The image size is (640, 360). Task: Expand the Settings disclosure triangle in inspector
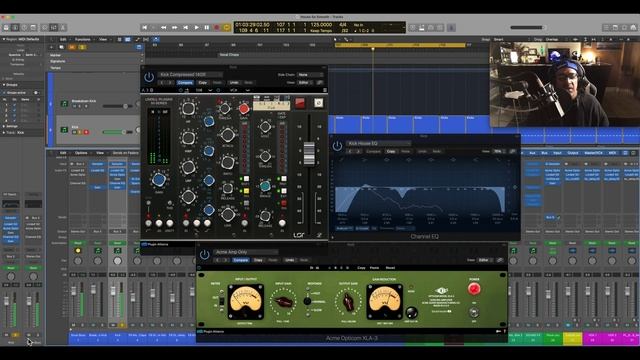click(x=4, y=126)
